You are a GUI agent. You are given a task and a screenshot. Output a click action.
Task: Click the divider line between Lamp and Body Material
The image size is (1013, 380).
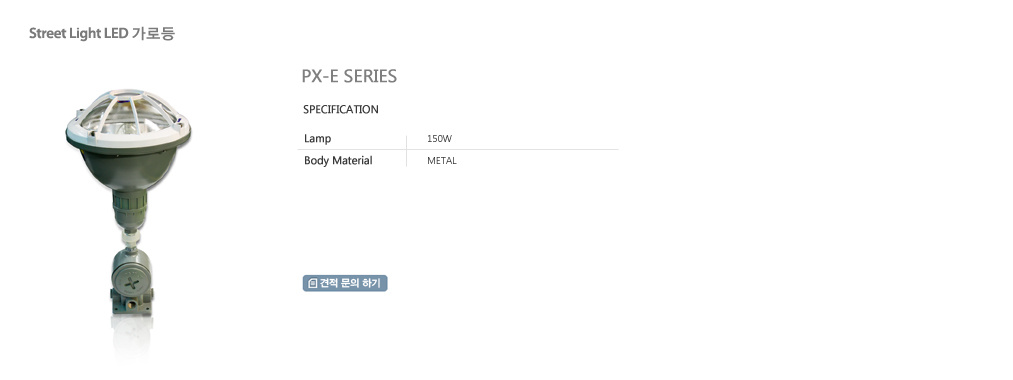457,149
